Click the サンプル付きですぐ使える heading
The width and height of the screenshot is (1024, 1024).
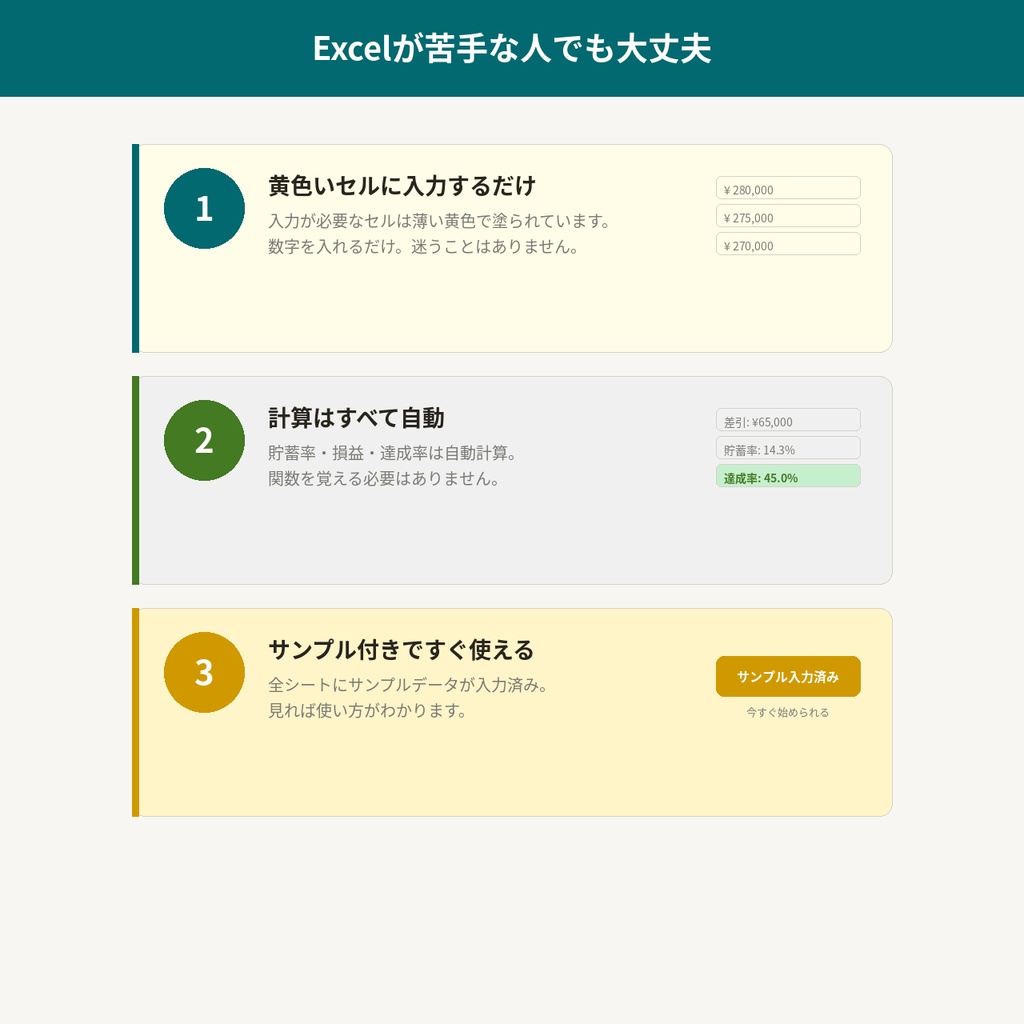pos(401,649)
